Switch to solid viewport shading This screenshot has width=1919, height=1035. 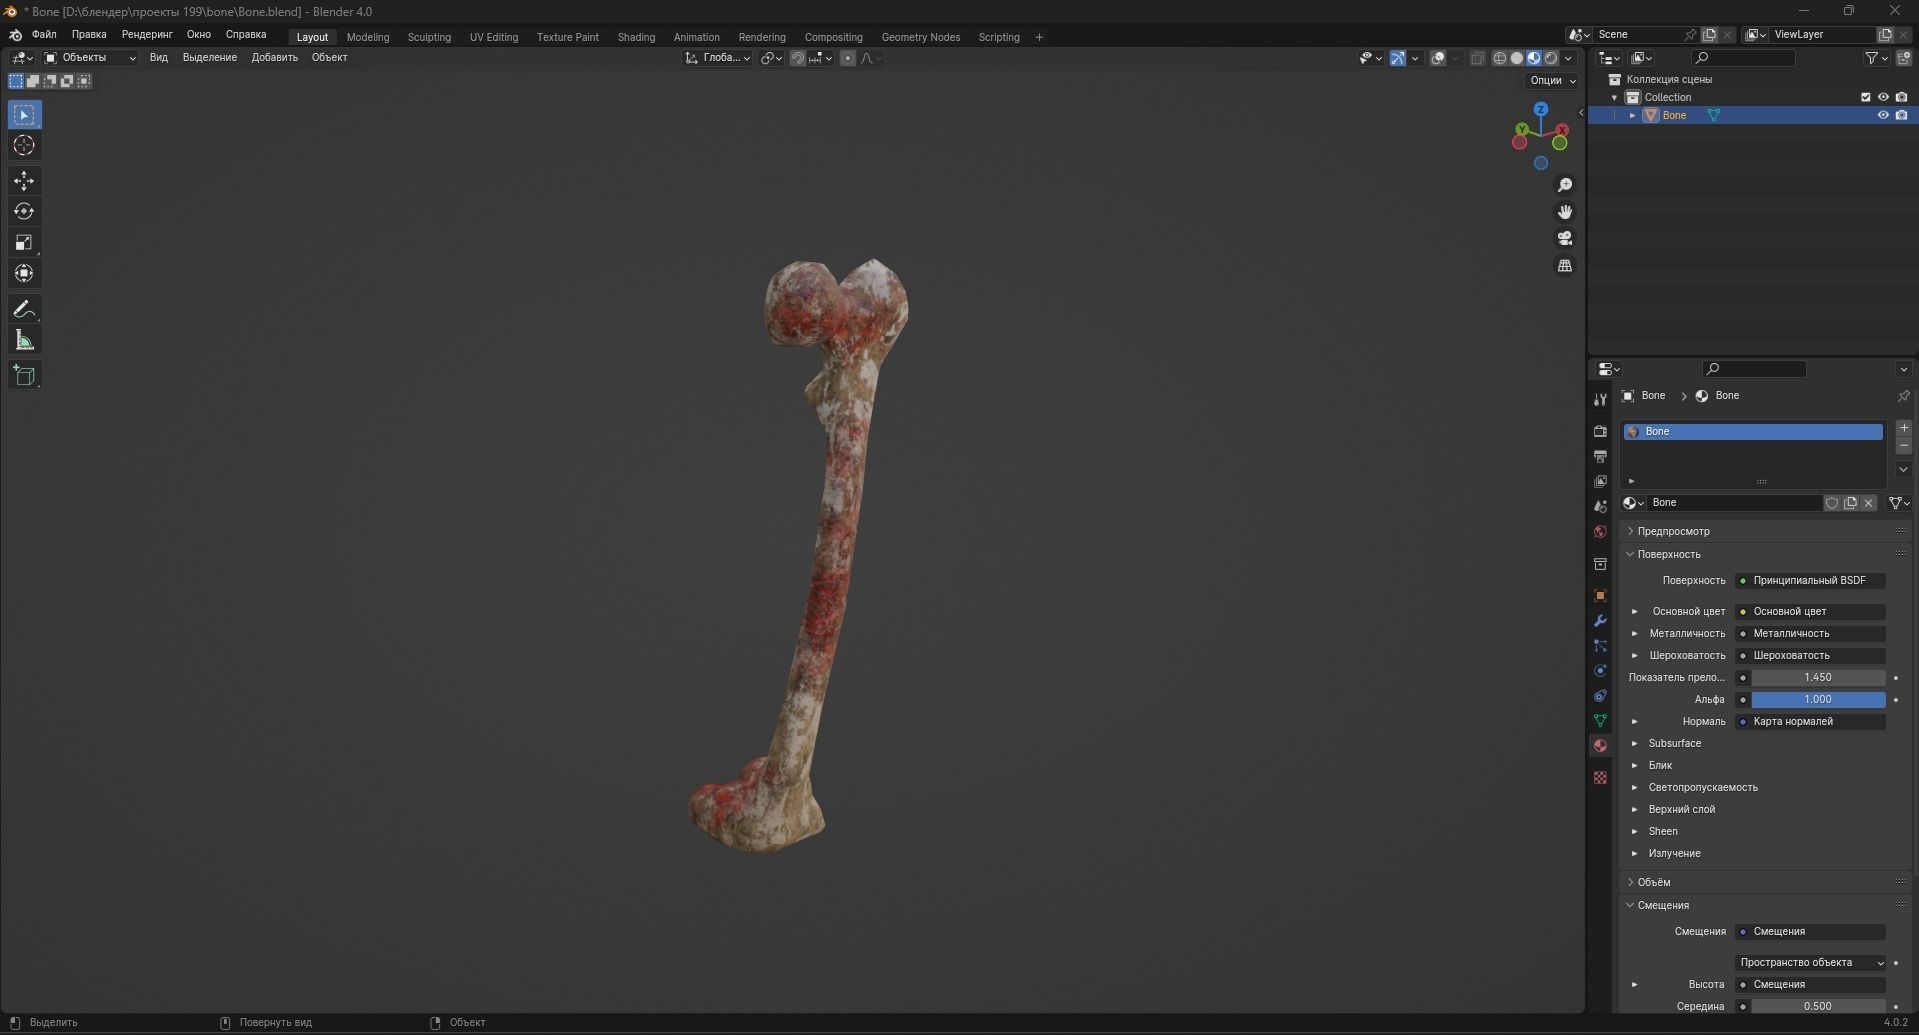coord(1517,58)
